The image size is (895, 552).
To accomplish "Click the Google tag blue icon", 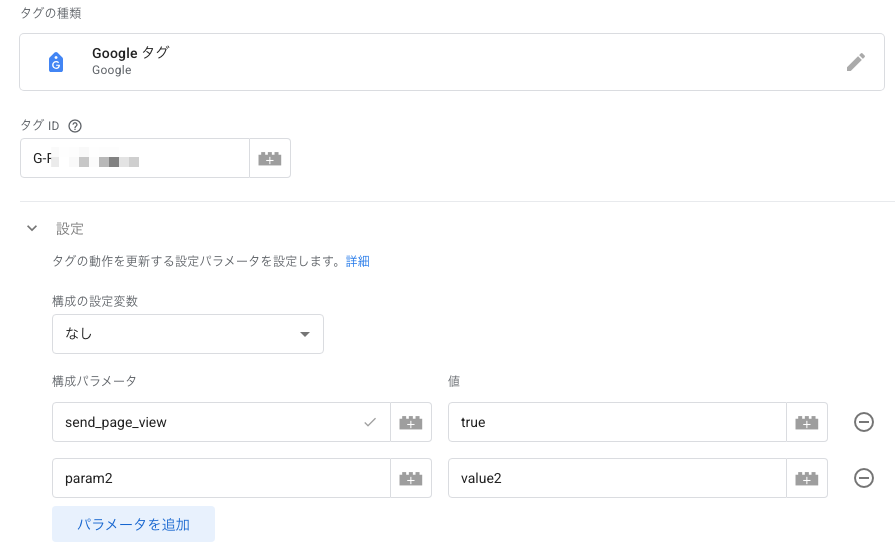I will 56,62.
